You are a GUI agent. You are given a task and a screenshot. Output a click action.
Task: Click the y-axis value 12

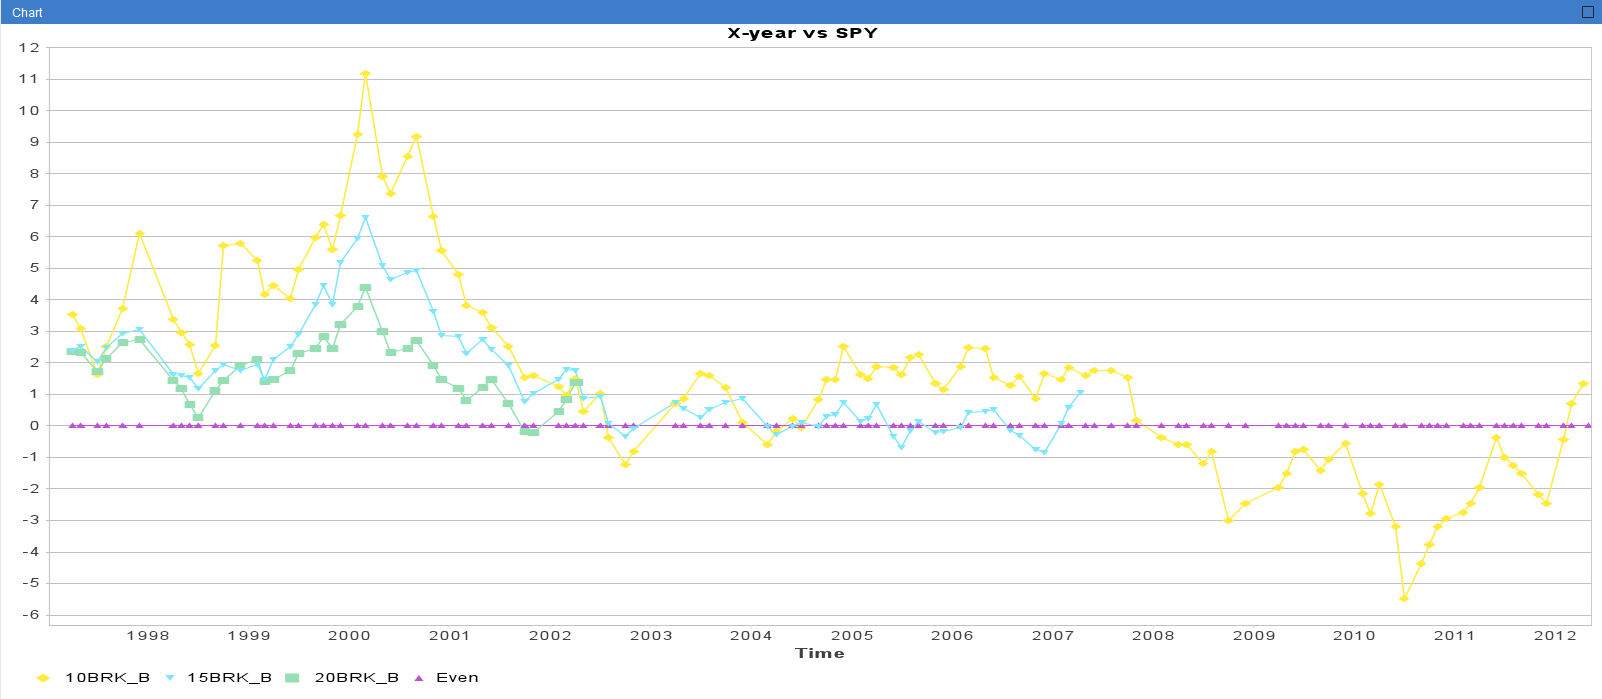tap(29, 47)
